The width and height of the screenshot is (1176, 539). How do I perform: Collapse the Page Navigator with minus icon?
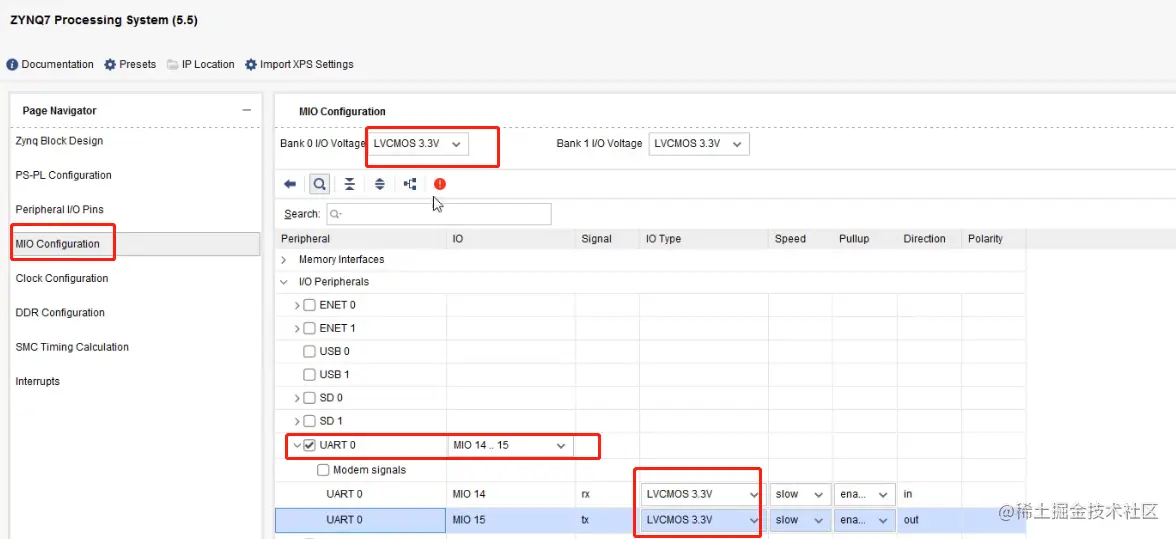(246, 110)
